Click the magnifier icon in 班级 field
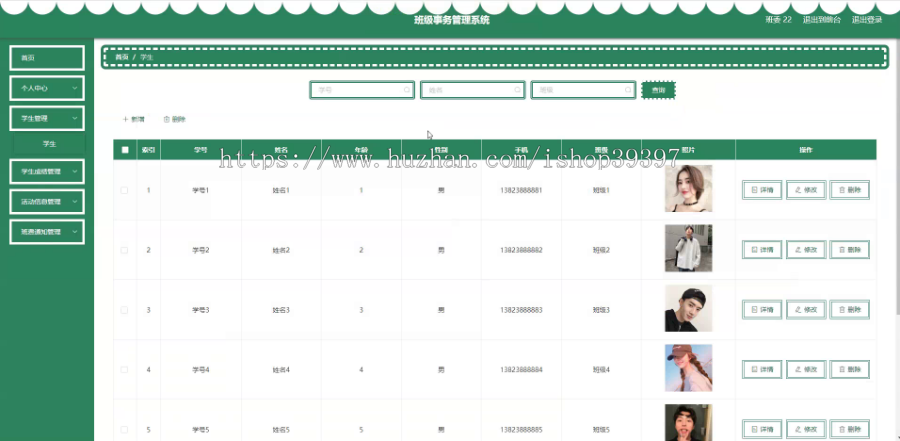The width and height of the screenshot is (900, 441). [x=628, y=90]
